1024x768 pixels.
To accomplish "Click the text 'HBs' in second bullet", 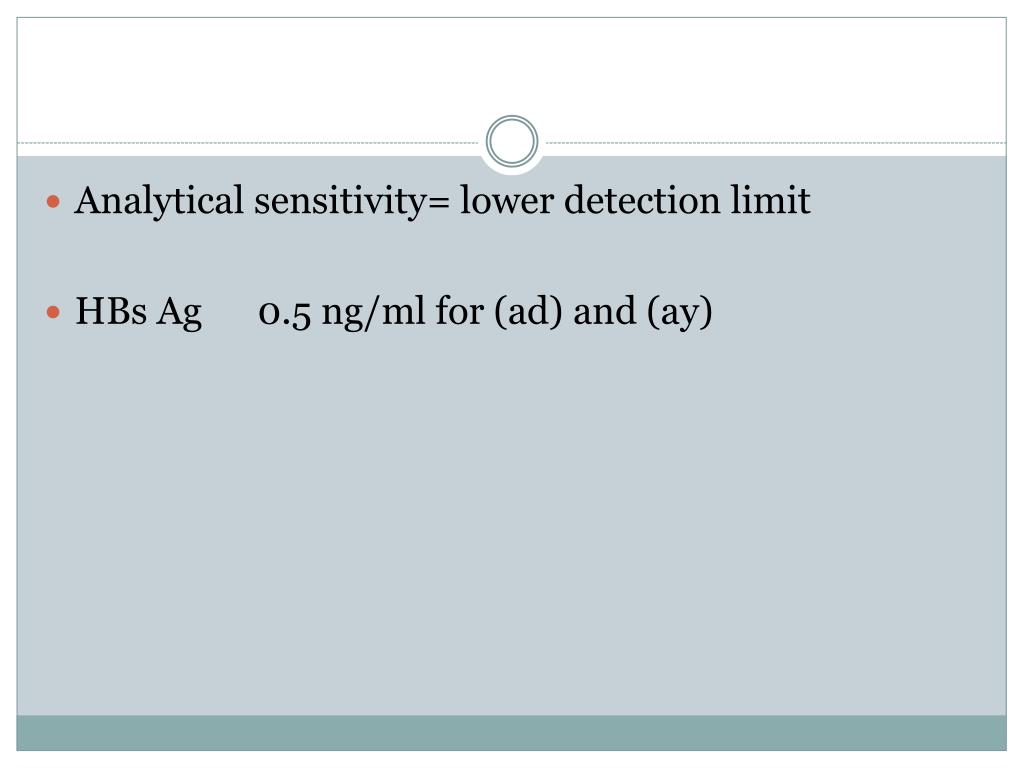I will click(111, 311).
